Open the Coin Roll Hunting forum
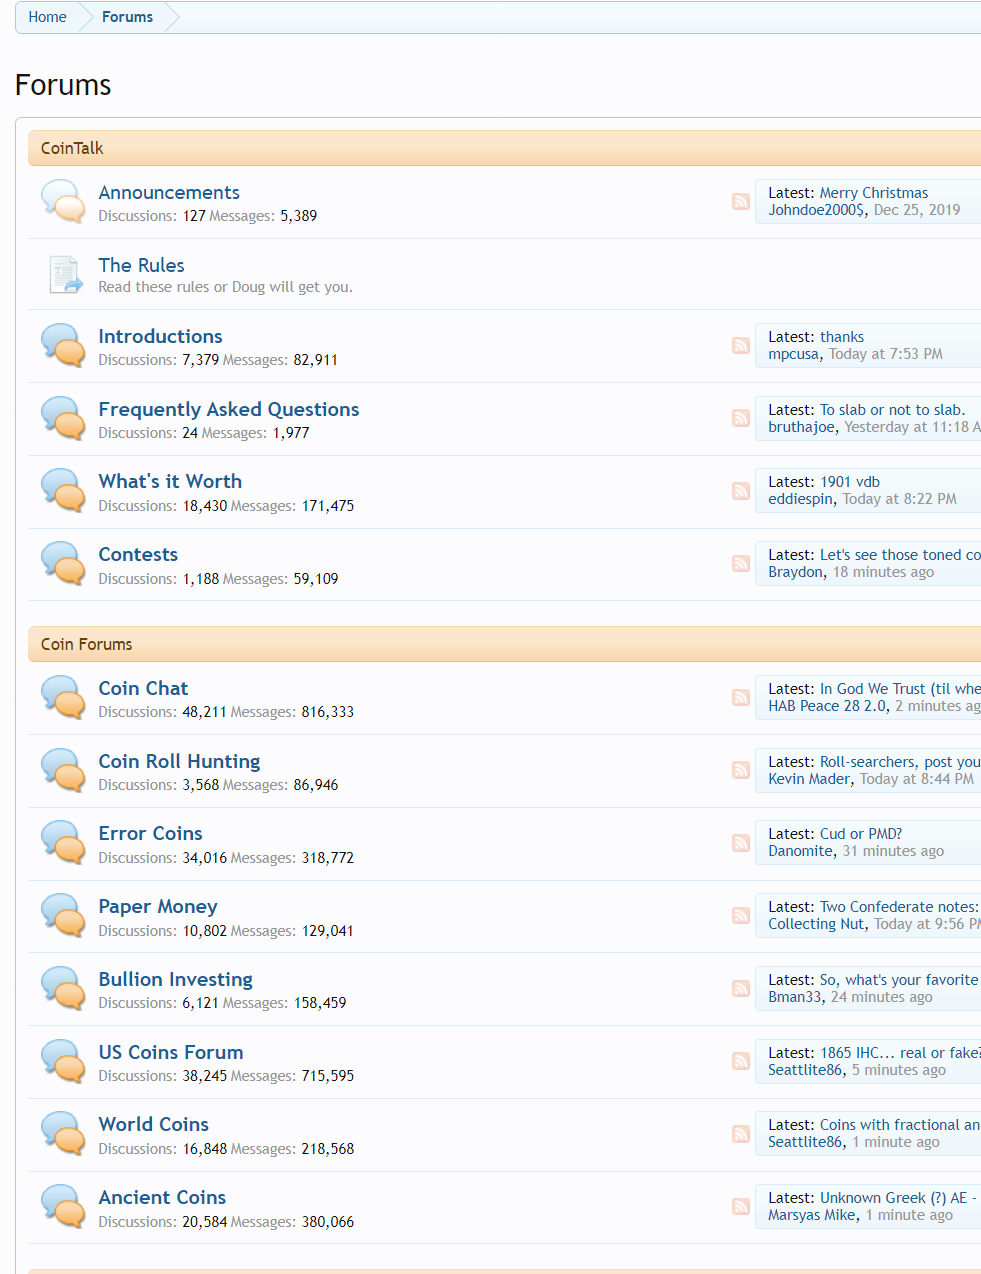 pos(179,761)
